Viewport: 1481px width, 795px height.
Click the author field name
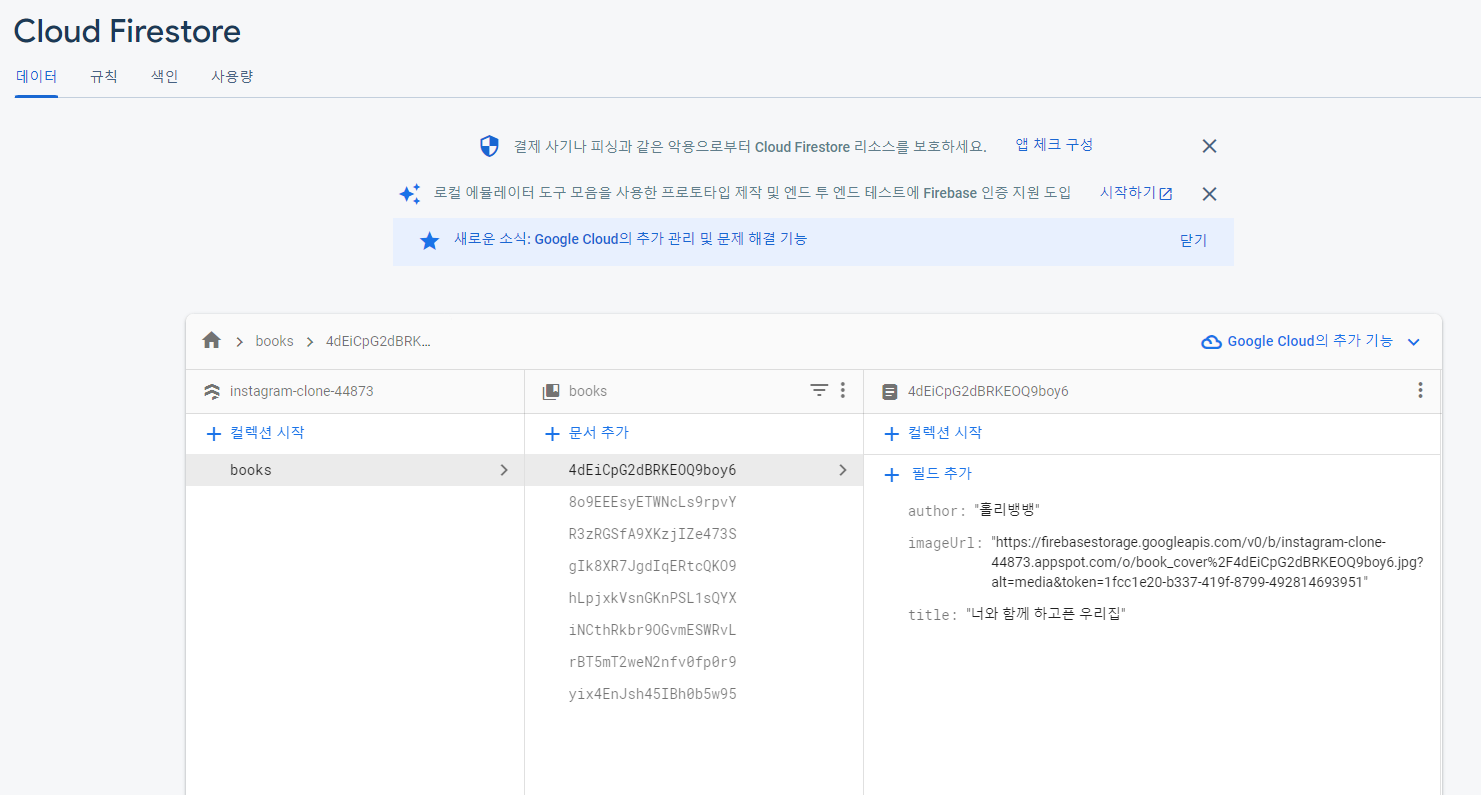[x=937, y=511]
